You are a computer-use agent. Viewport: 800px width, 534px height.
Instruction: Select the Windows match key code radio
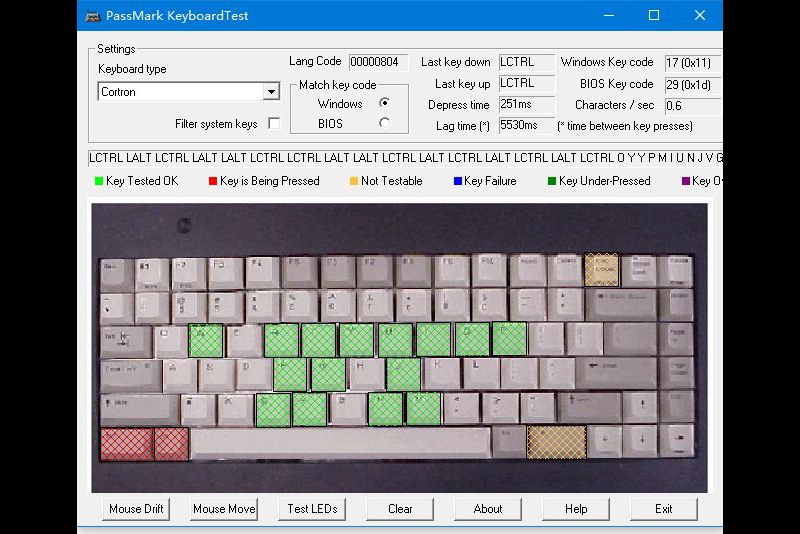(x=384, y=103)
